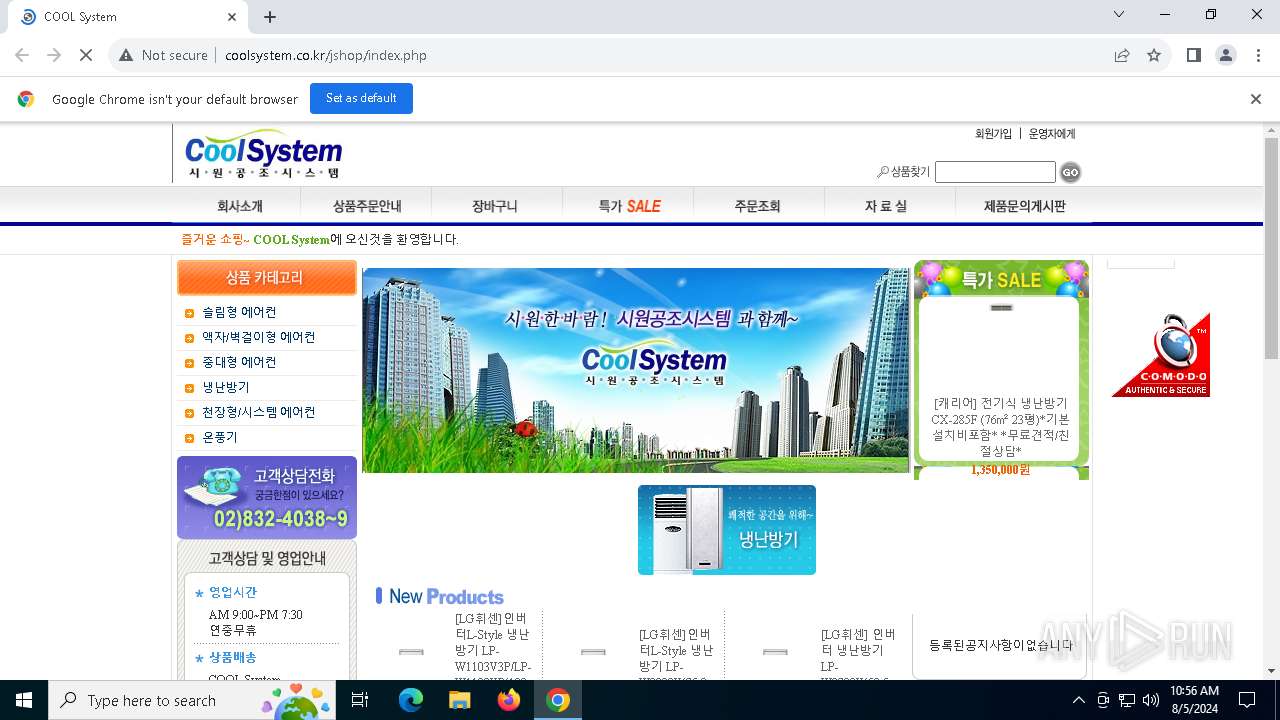Open Chrome profile icon
Screen dimensions: 1280x720
click(1226, 55)
